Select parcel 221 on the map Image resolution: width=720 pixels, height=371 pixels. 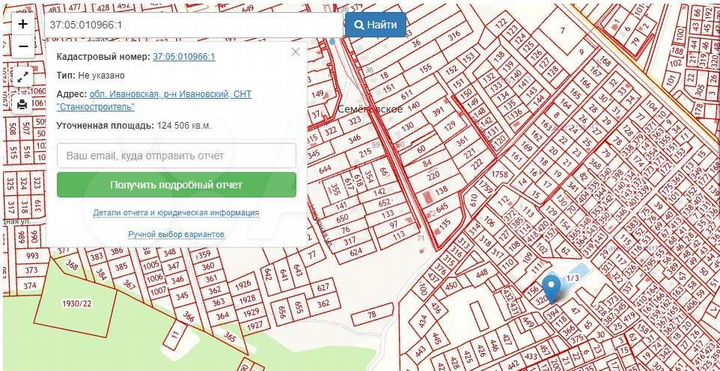(x=470, y=152)
